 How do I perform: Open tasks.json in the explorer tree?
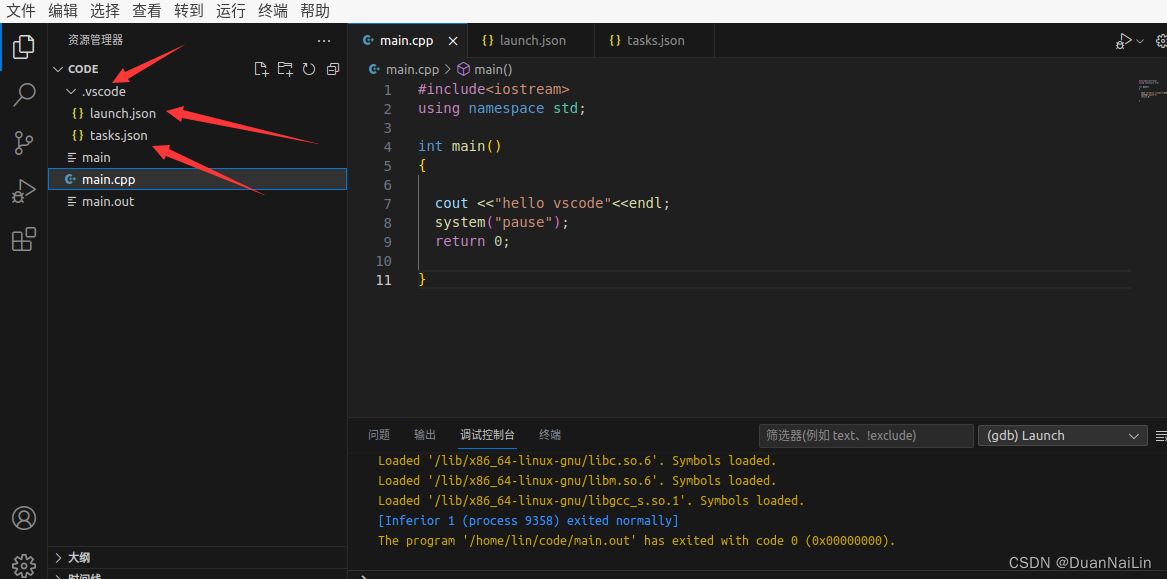click(197, 135)
